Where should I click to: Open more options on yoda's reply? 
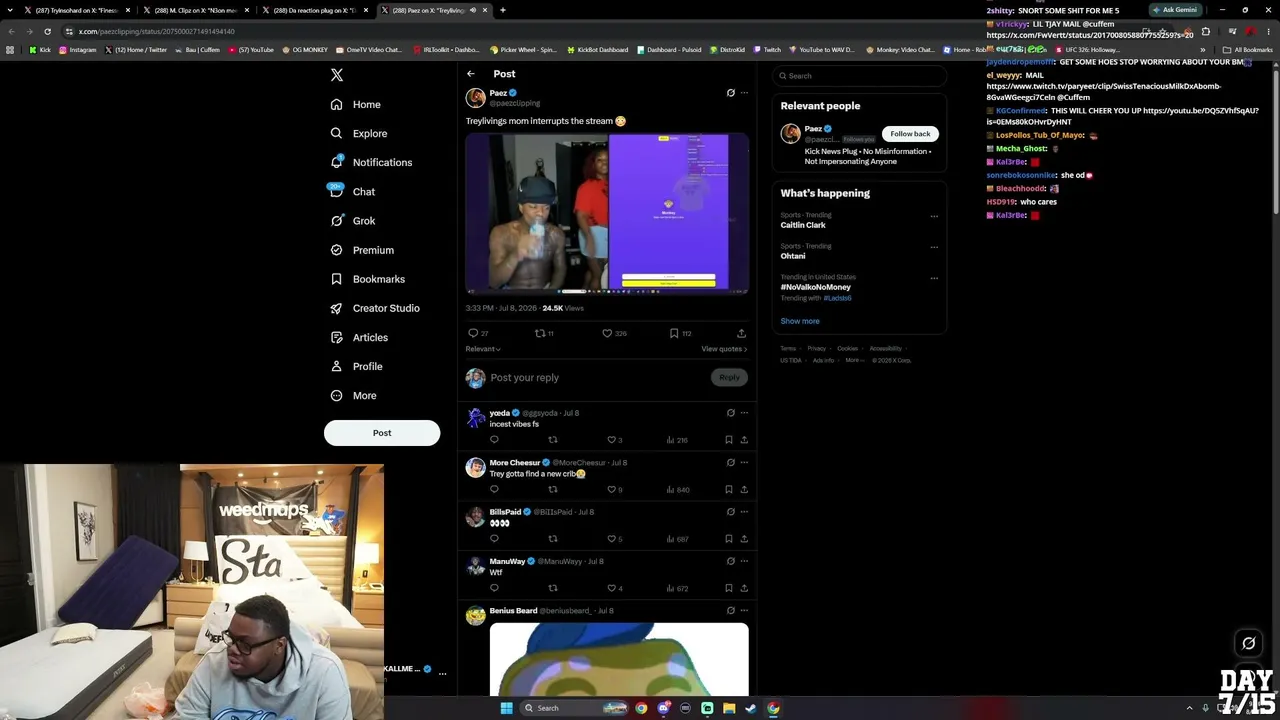(x=744, y=413)
